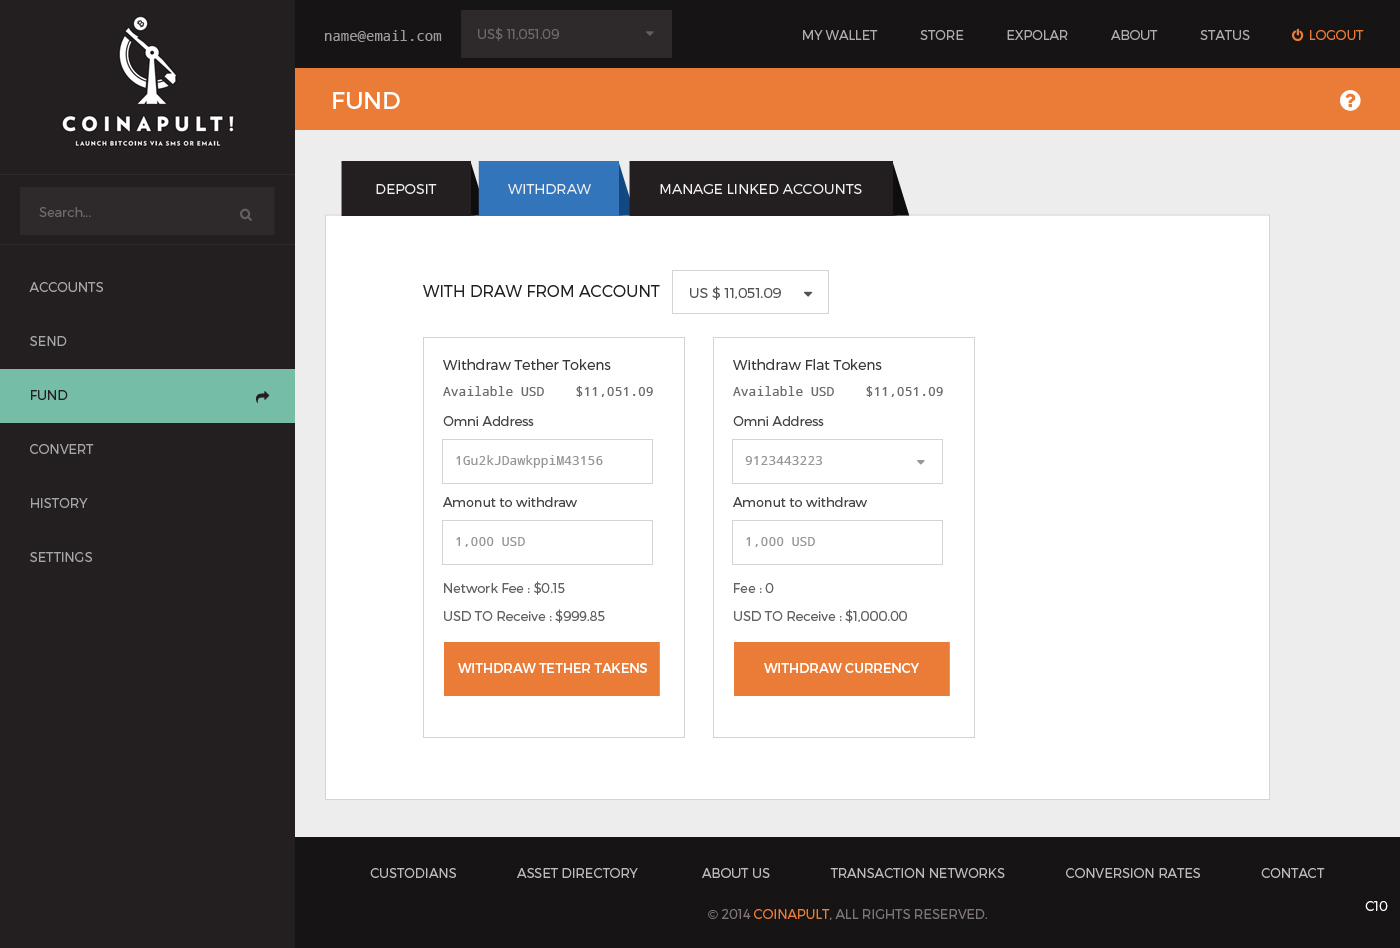Click name@email.com in header

click(x=383, y=36)
